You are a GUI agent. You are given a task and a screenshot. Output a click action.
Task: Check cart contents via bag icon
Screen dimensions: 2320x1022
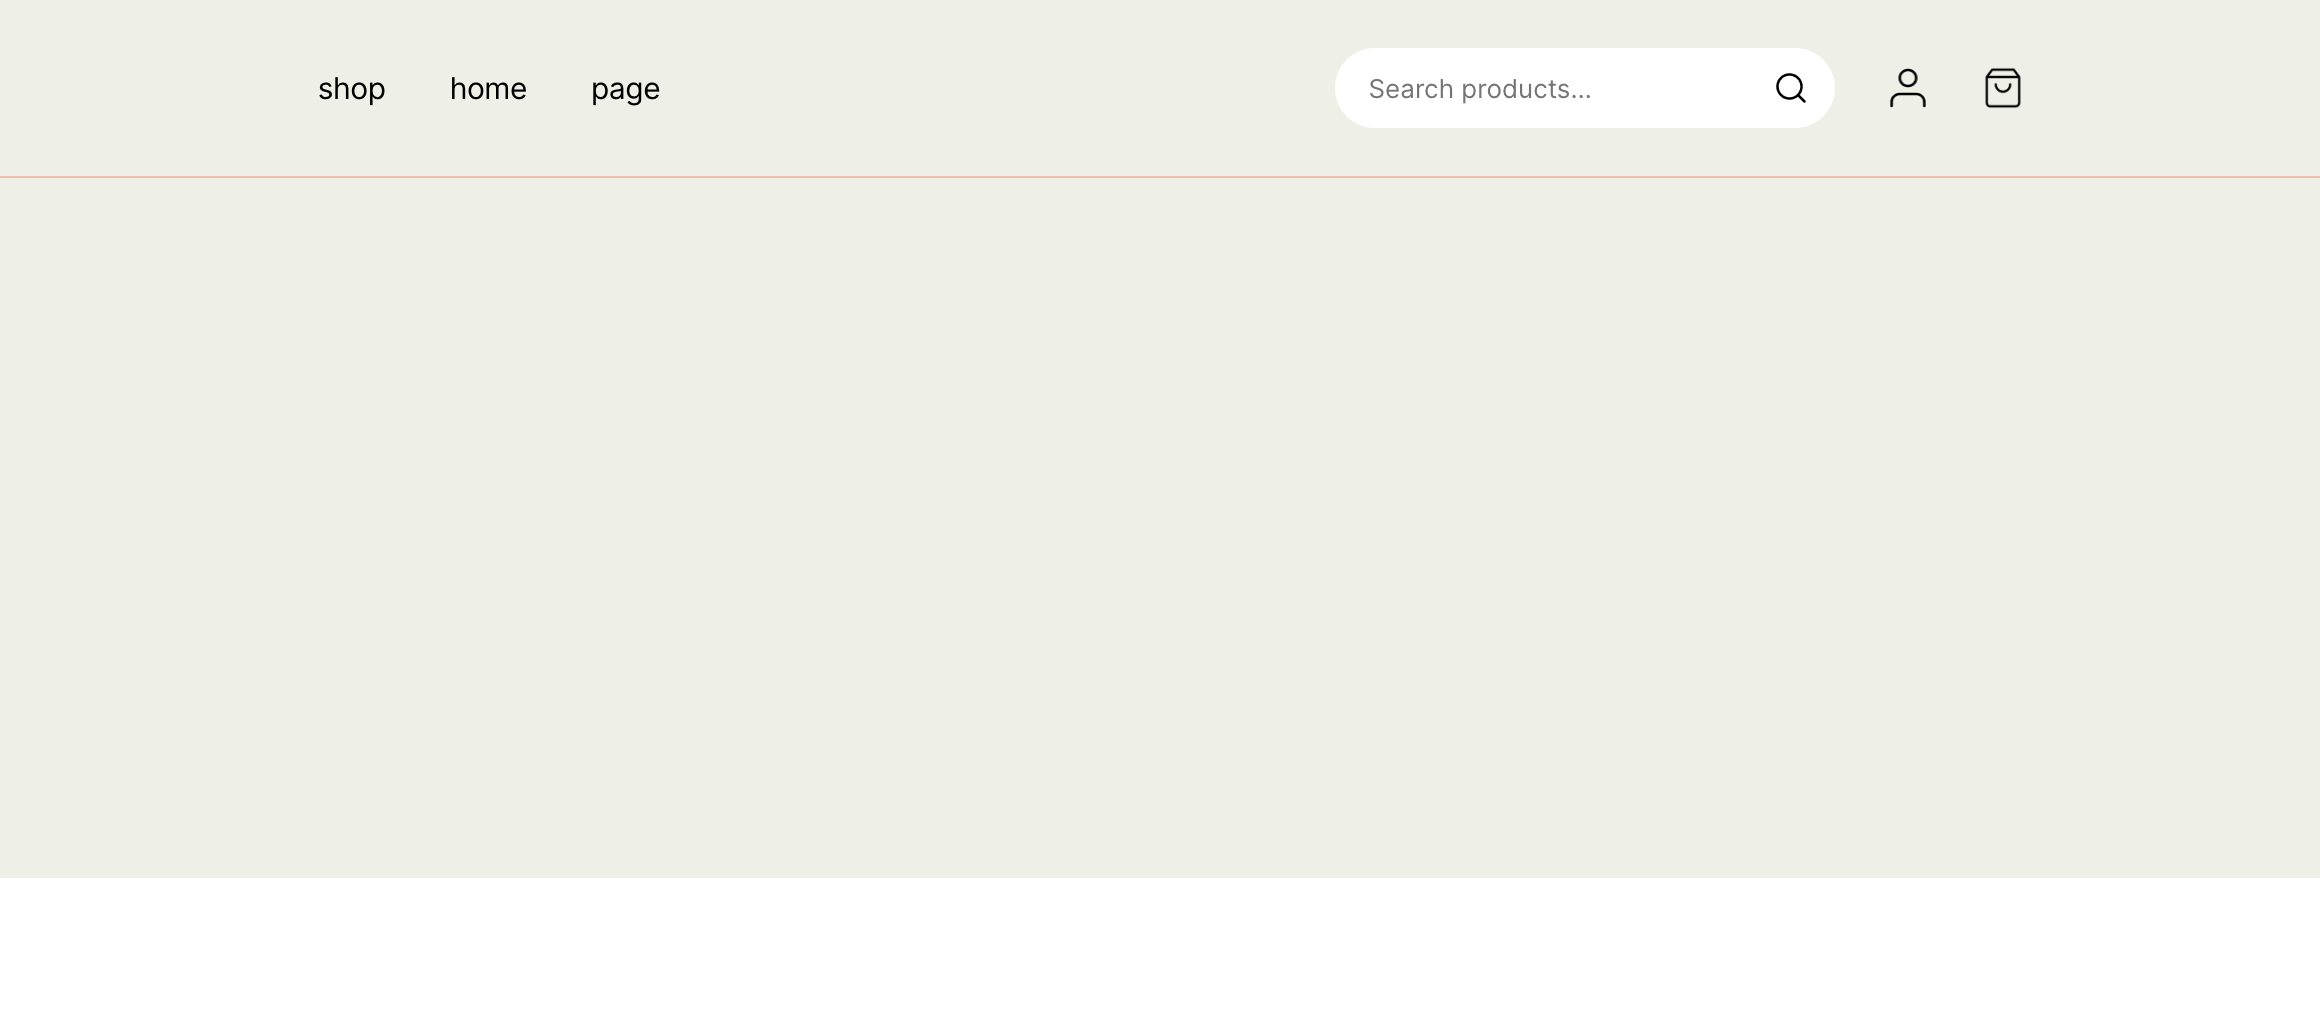click(x=2003, y=88)
